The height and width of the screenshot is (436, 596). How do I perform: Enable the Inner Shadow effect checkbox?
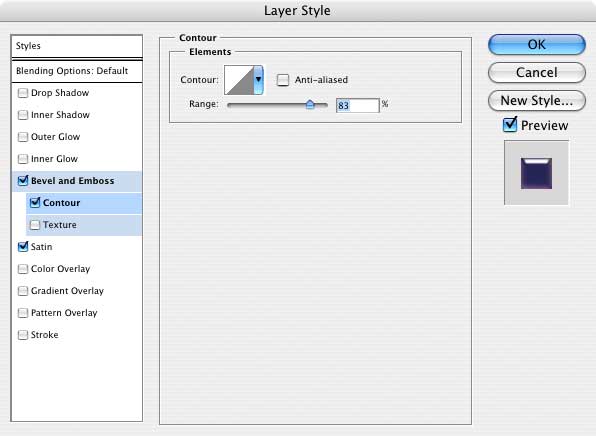tap(23, 115)
